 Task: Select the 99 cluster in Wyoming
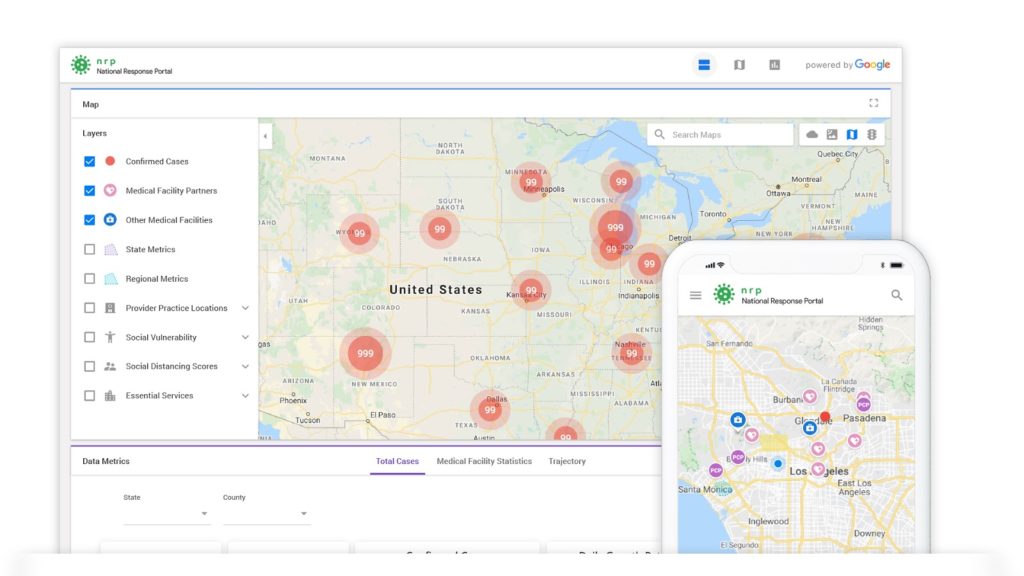pos(359,233)
